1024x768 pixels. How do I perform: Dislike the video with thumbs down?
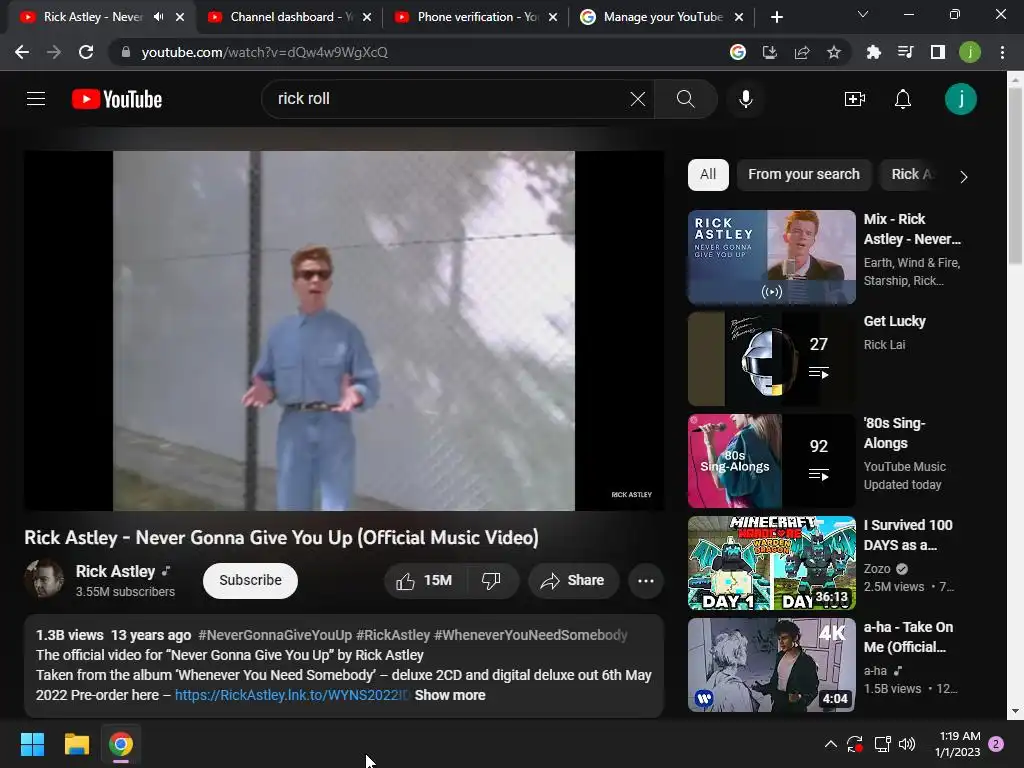click(x=491, y=581)
